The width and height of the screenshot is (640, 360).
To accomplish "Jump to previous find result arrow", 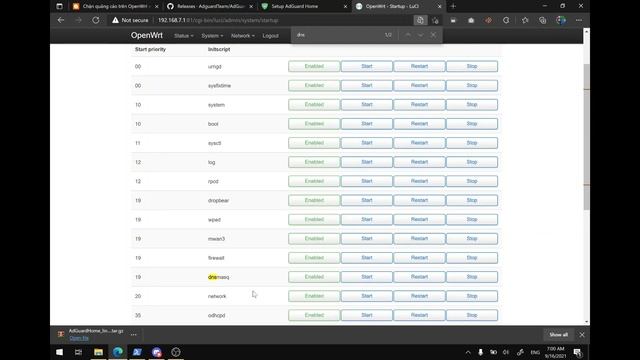I will (x=408, y=35).
